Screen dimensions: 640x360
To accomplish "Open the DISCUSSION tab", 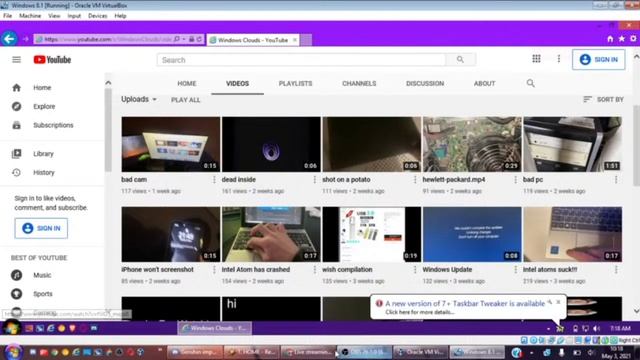I will [x=424, y=83].
